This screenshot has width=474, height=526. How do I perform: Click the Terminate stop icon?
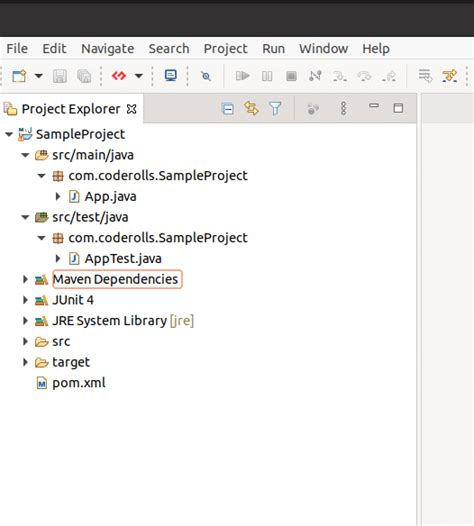pyautogui.click(x=291, y=76)
